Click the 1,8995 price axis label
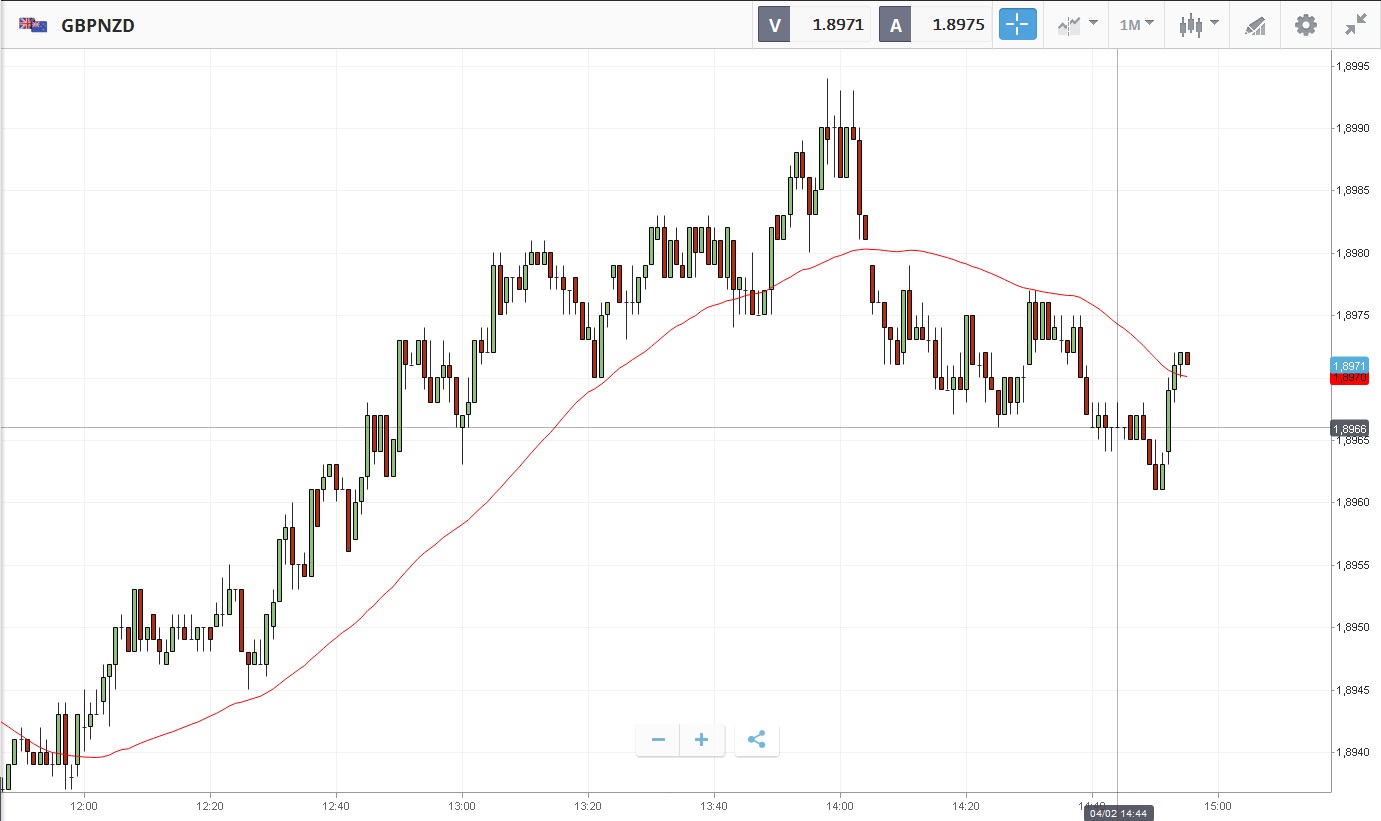 tap(1353, 66)
